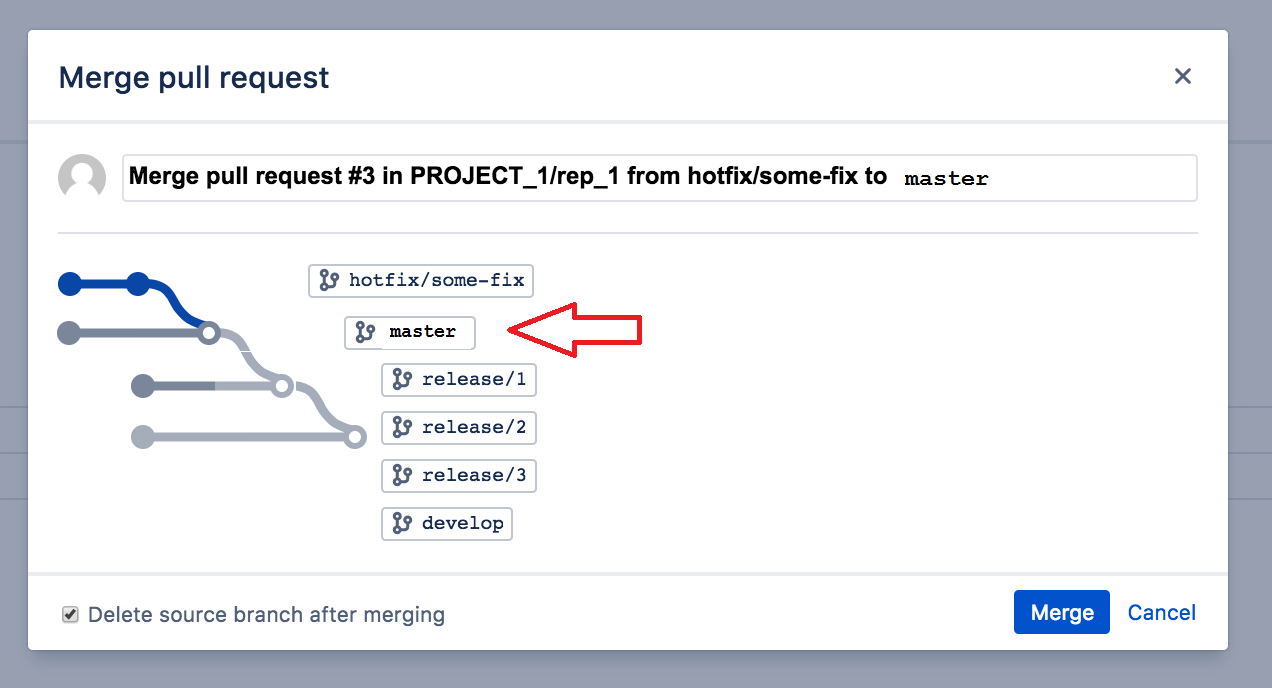Close the Merge pull request dialog
Viewport: 1272px width, 688px height.
(x=1183, y=76)
